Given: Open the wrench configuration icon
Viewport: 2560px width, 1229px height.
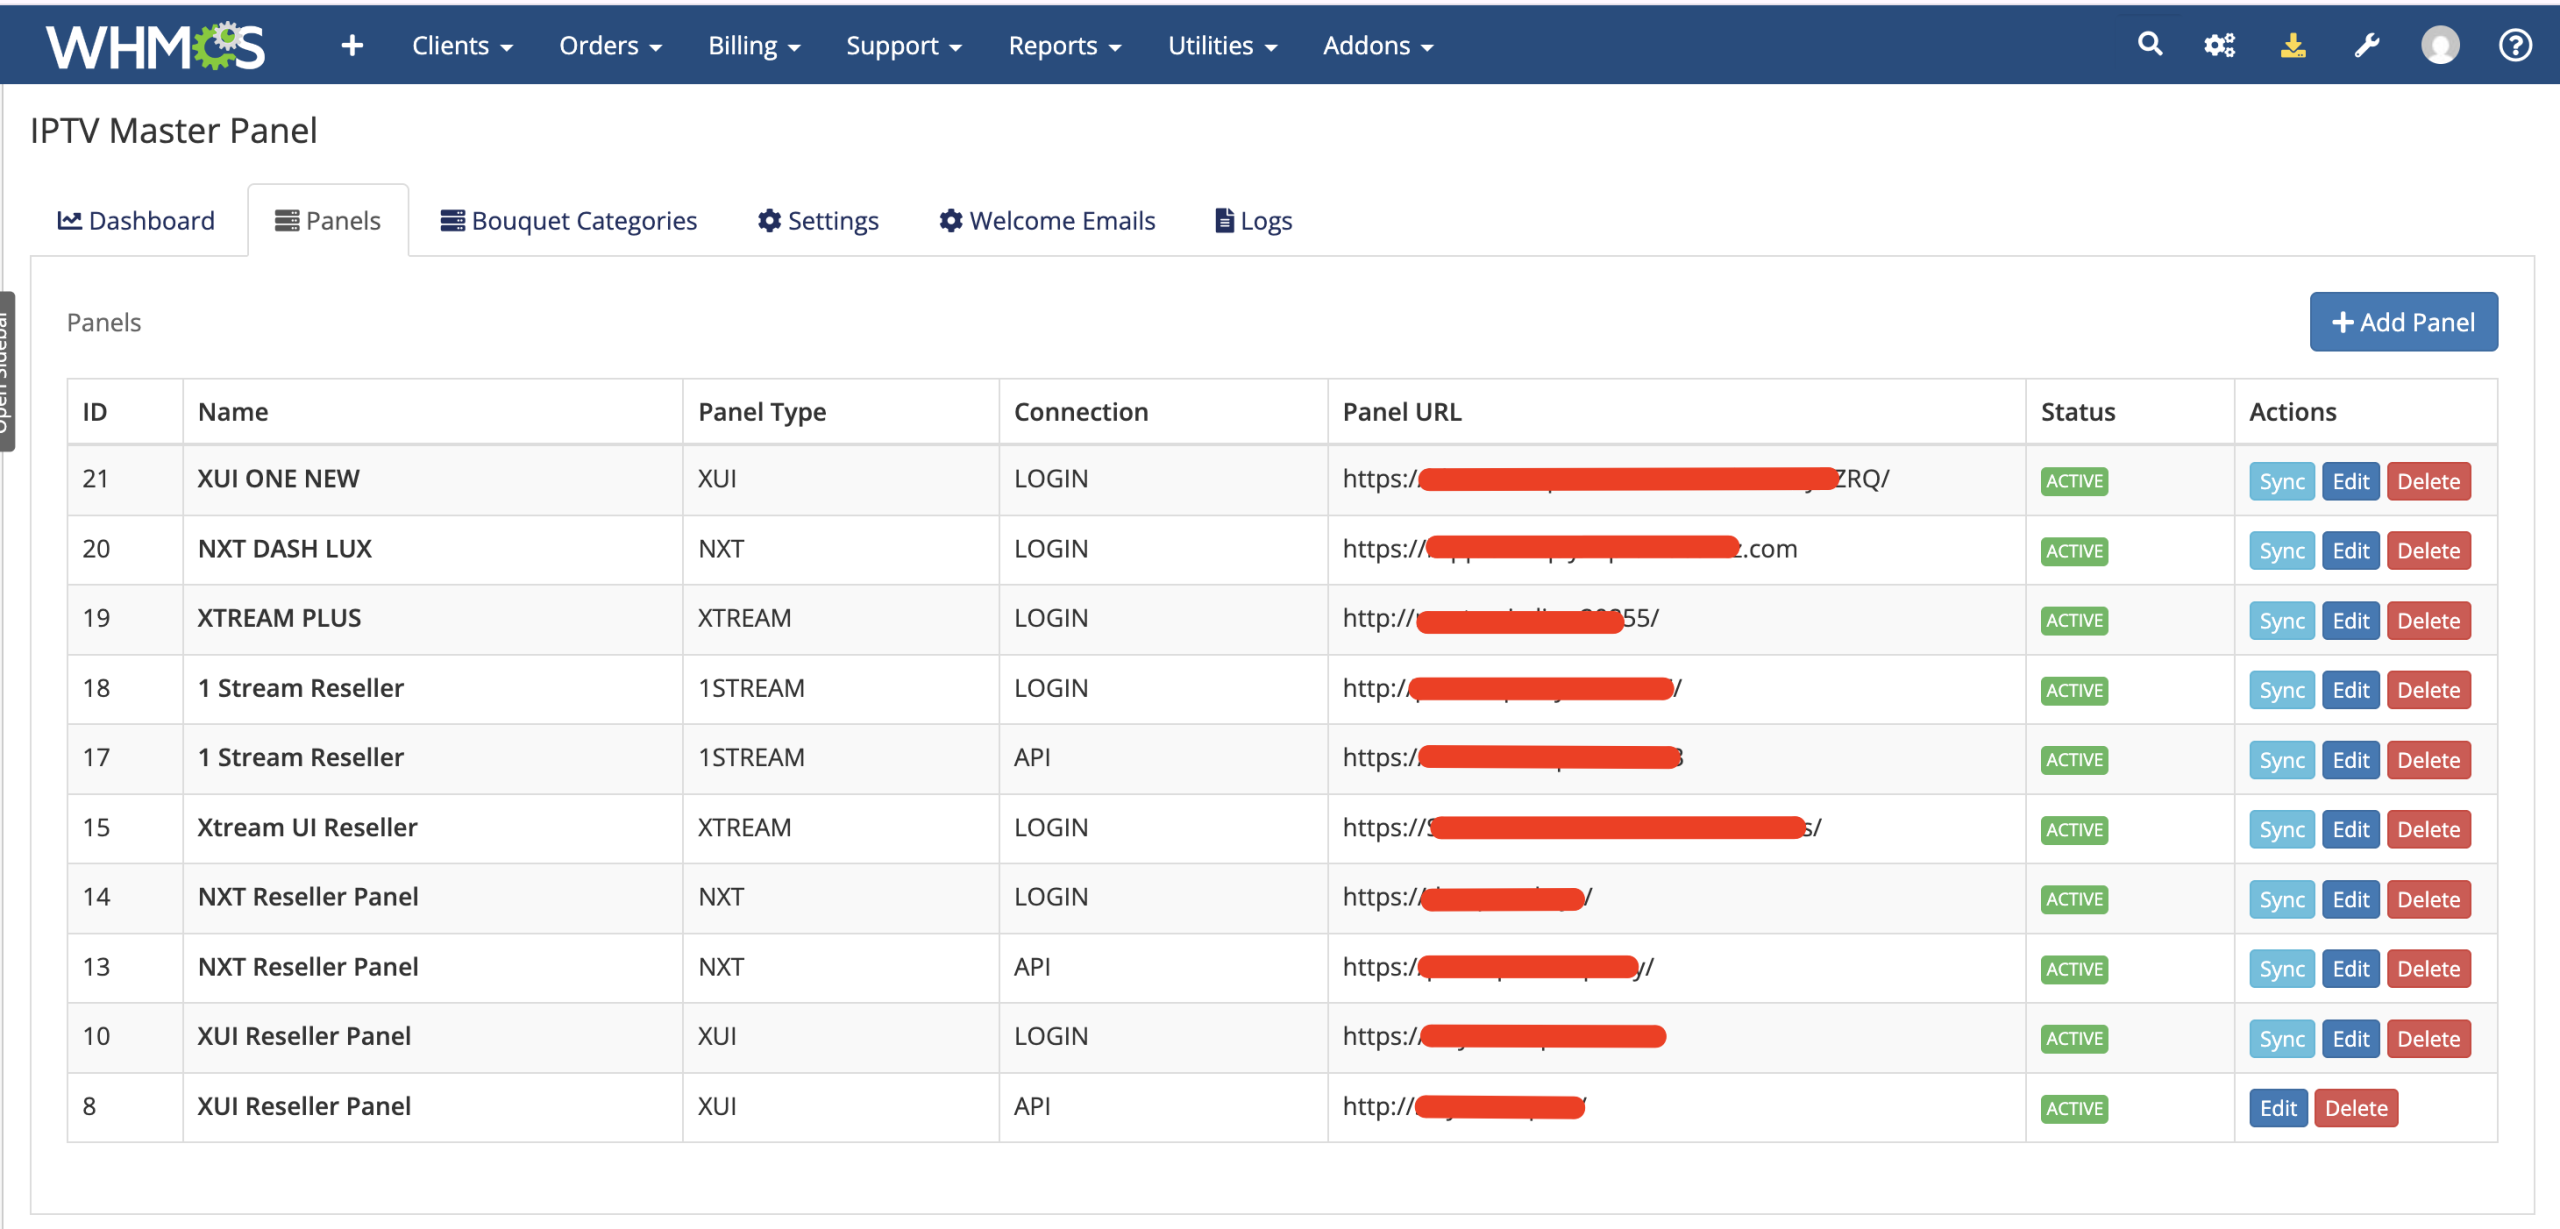Looking at the screenshot, I should click(x=2367, y=45).
